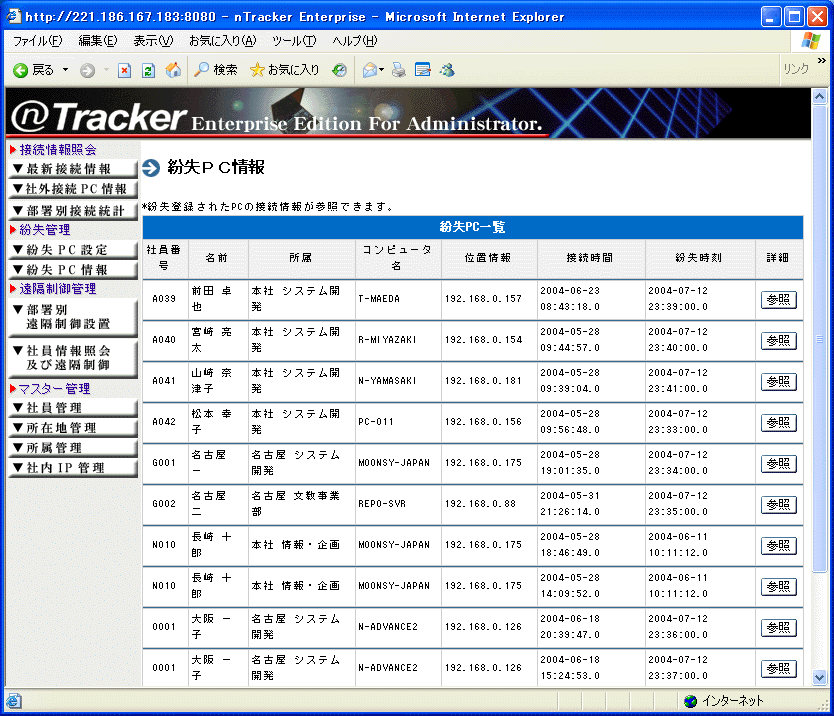Screen dimensions: 834x716
Task: Click the Refresh page icon
Action: [148, 70]
